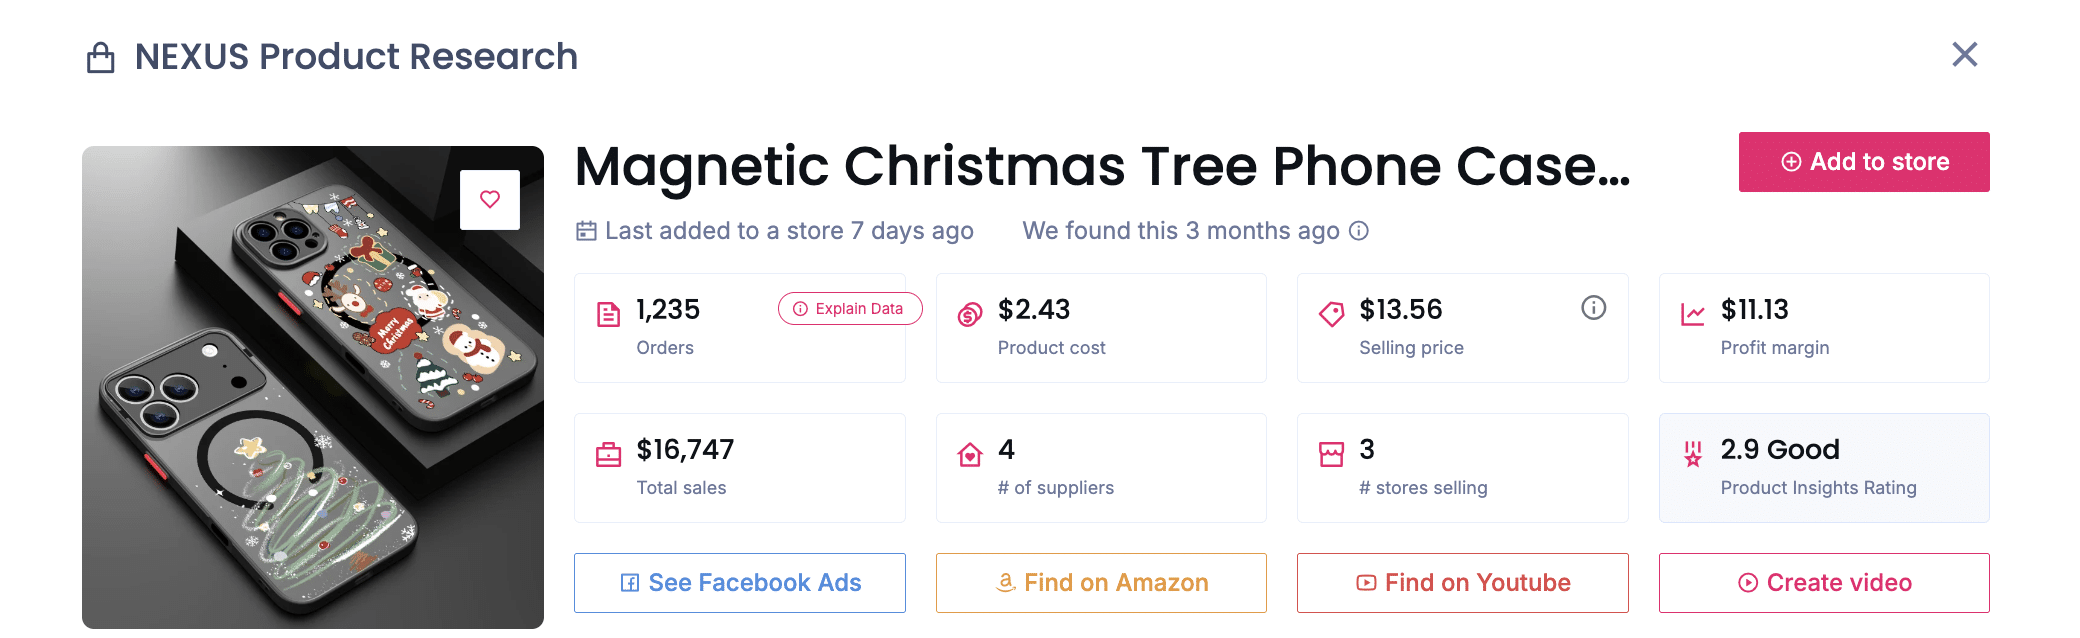The width and height of the screenshot is (2080, 638).
Task: Click info icon next to 'We found this'
Action: pos(1358,231)
